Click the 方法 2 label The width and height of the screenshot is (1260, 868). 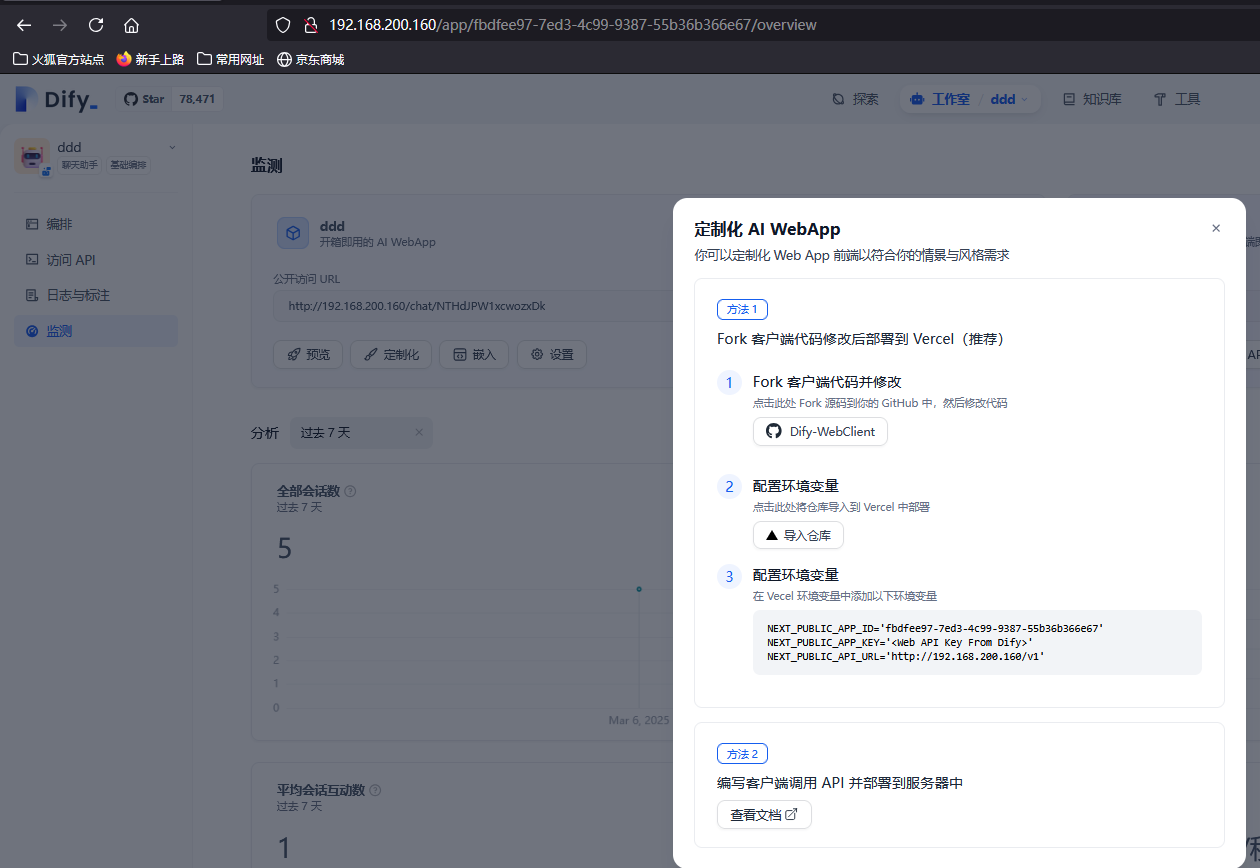point(742,754)
